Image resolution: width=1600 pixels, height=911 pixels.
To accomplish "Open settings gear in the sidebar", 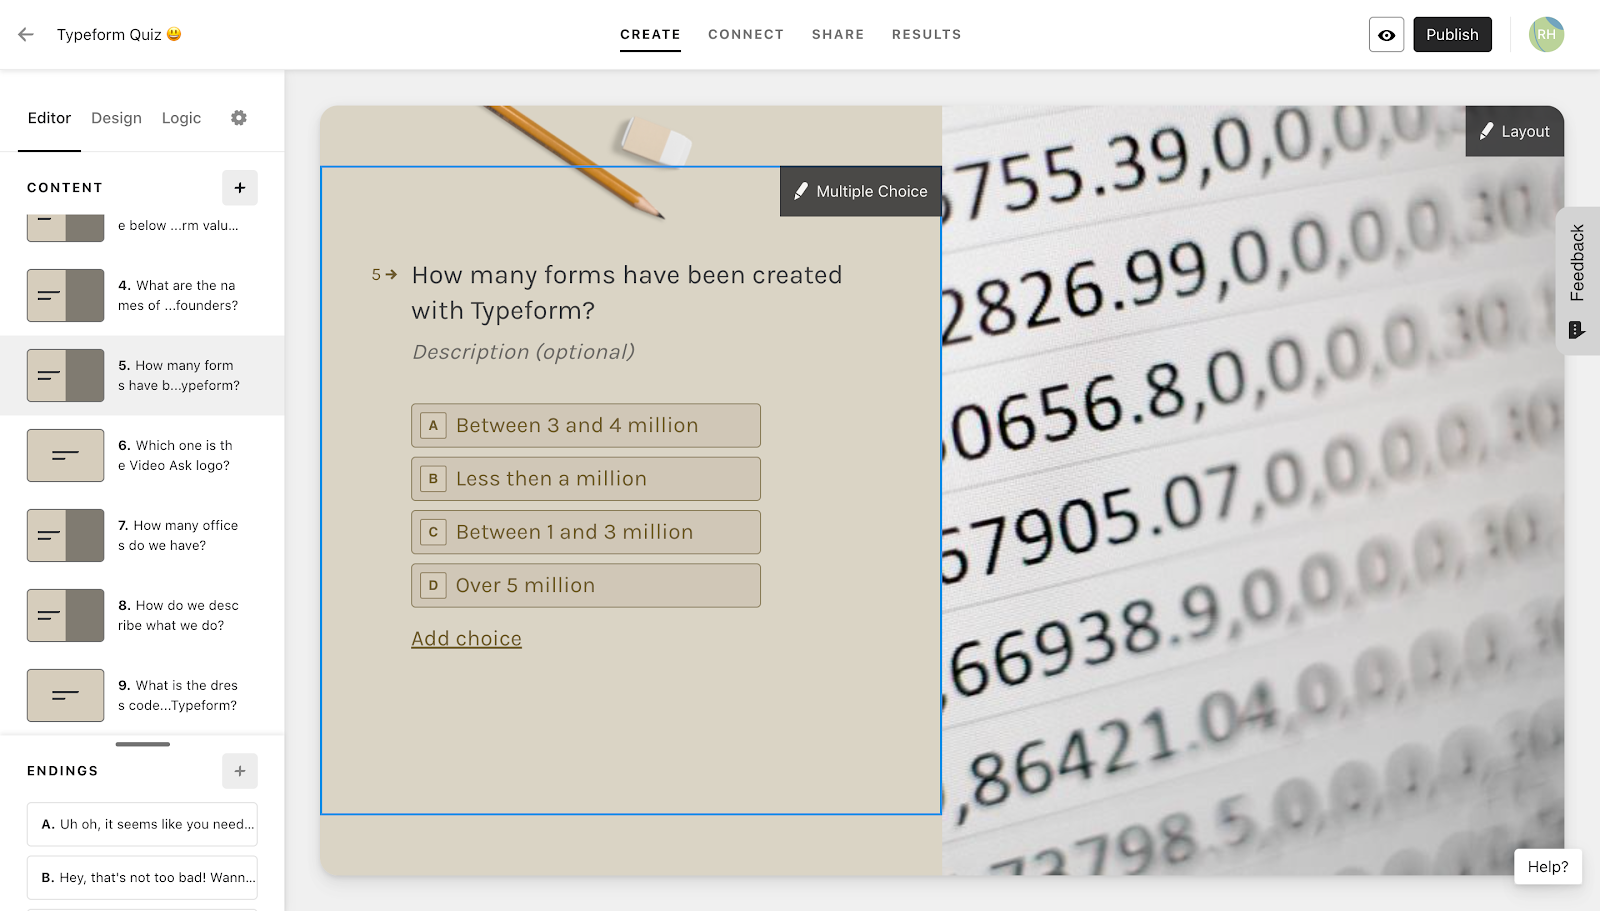I will tap(239, 118).
